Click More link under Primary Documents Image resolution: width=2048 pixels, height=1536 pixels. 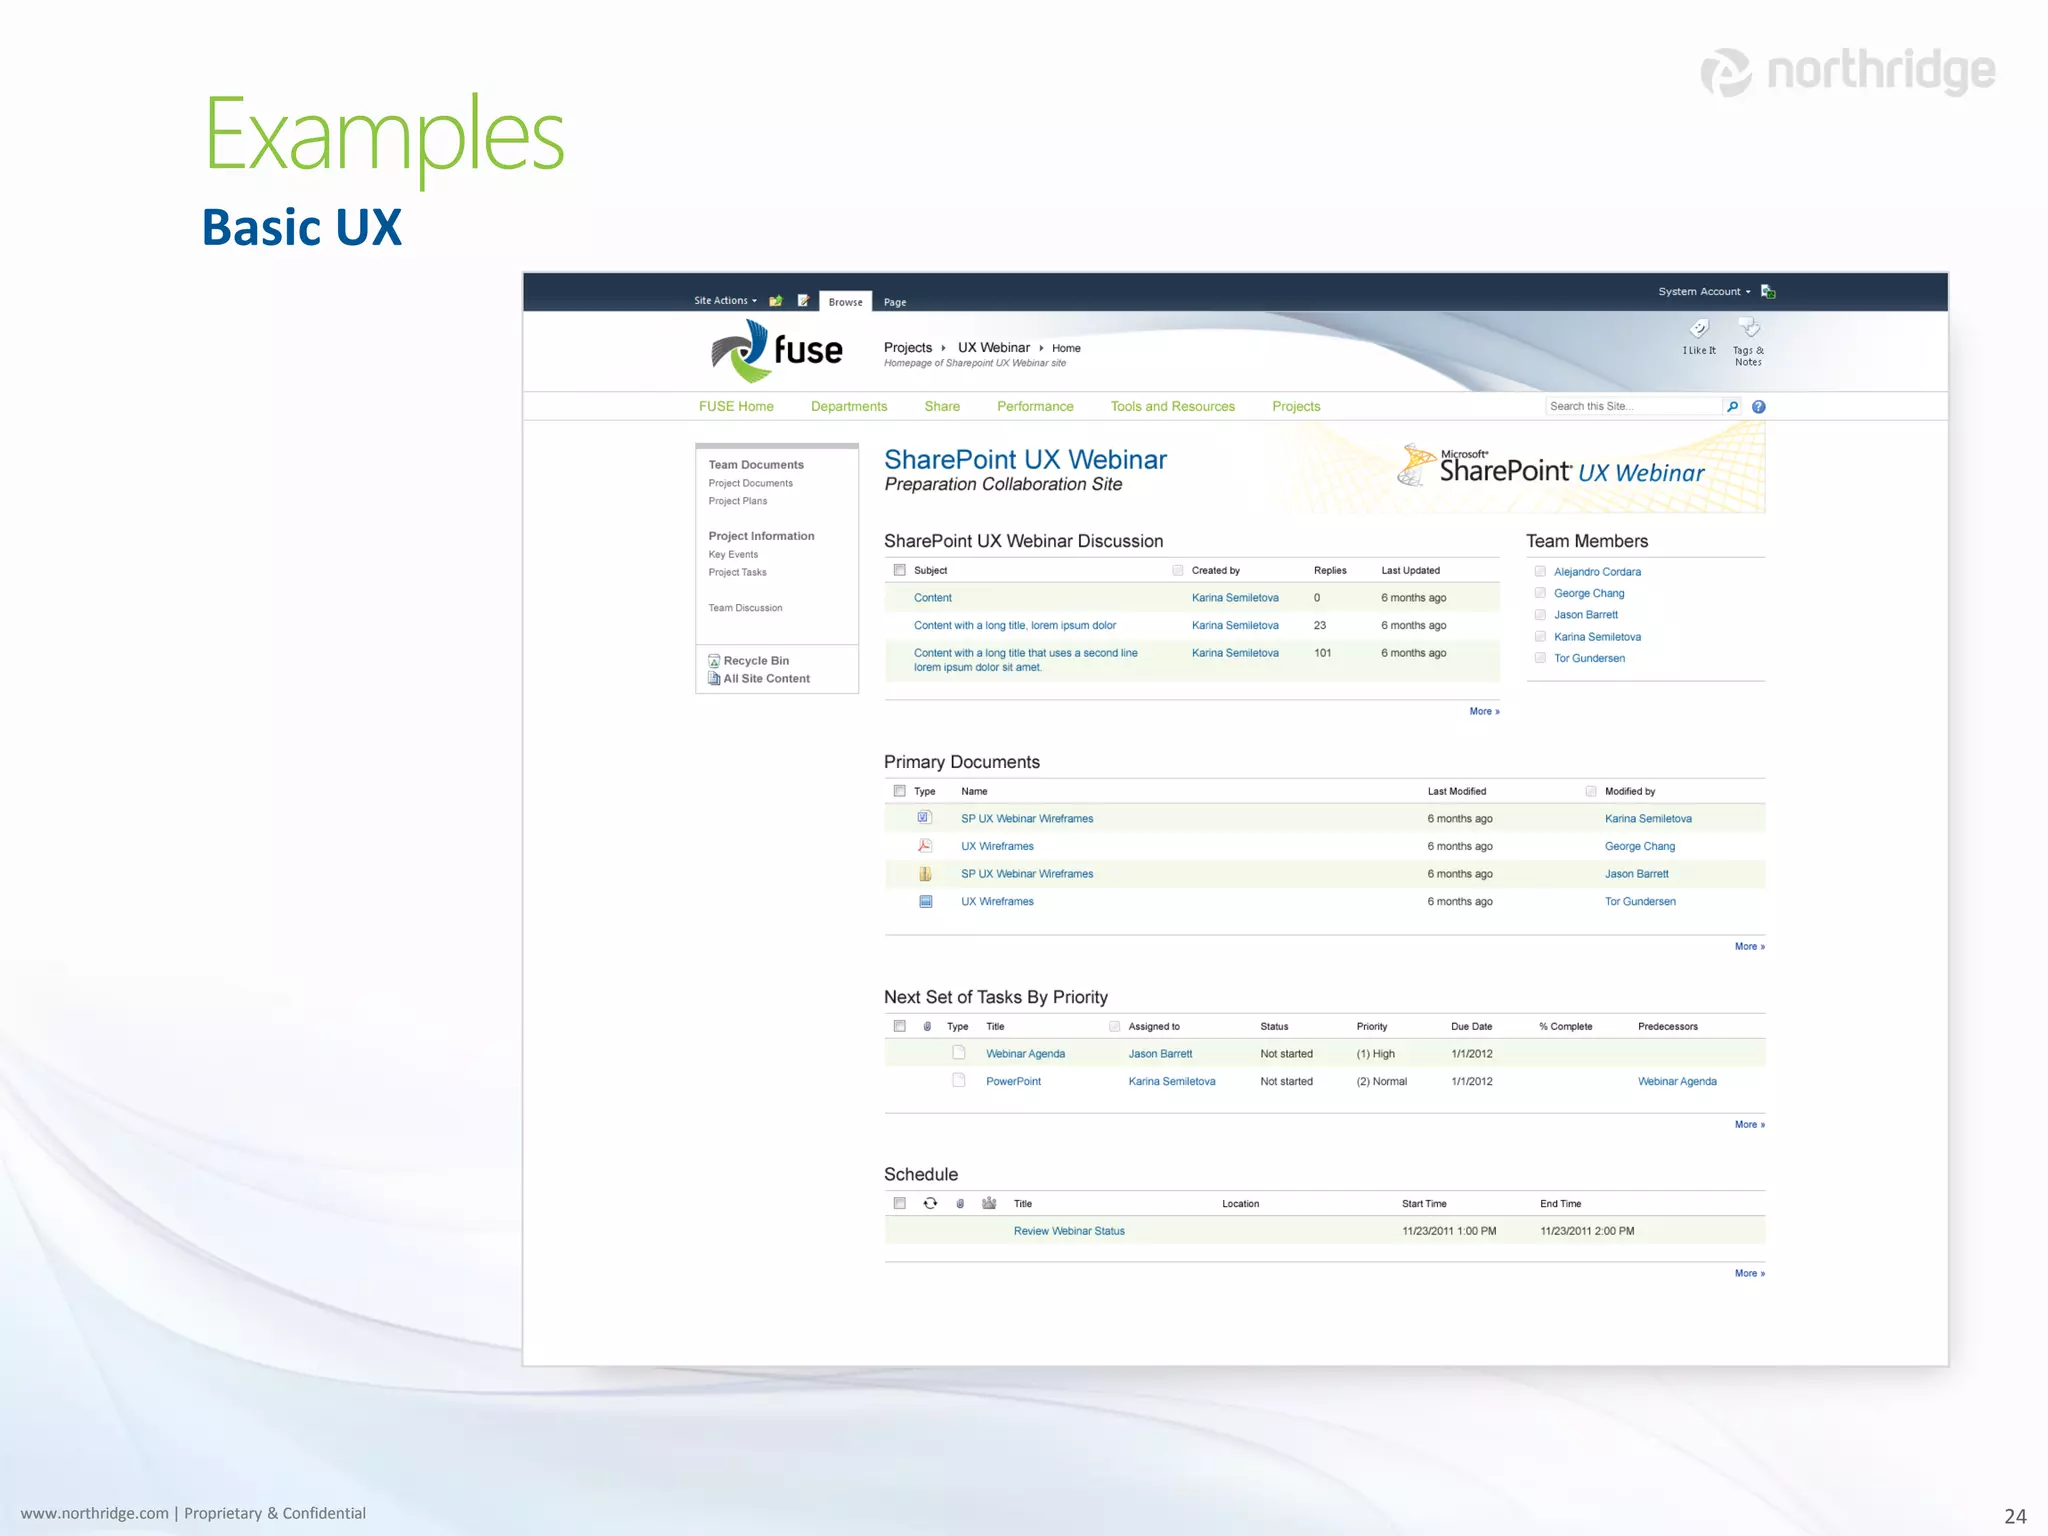(1749, 946)
